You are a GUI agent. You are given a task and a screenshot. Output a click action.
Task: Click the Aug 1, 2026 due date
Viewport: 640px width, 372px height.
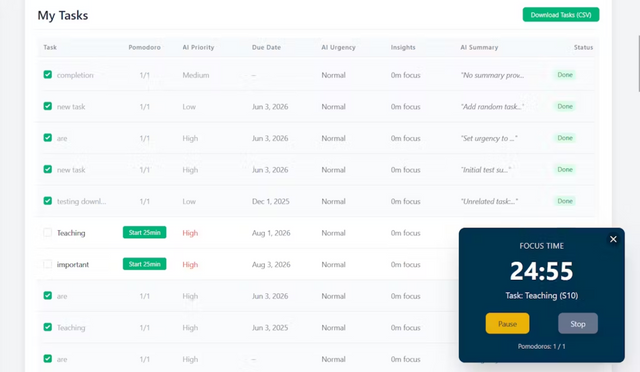coord(271,233)
